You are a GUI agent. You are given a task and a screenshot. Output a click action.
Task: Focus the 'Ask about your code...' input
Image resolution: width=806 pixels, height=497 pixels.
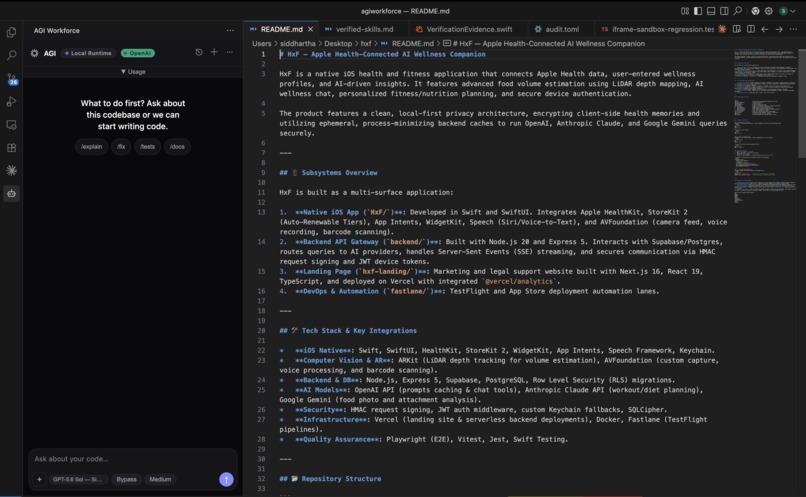[133, 458]
